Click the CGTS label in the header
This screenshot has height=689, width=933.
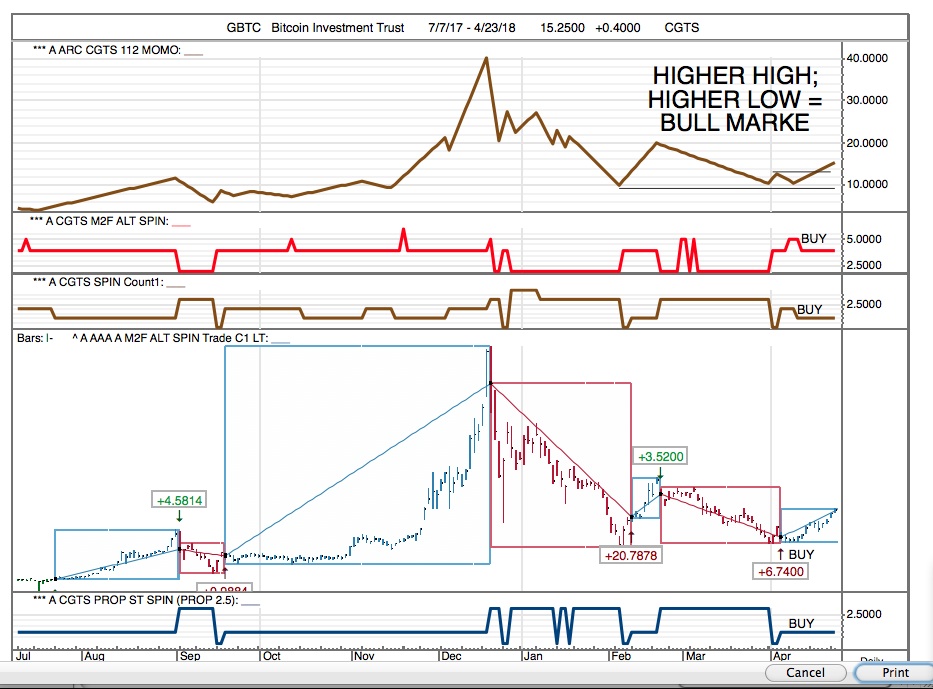tap(682, 28)
